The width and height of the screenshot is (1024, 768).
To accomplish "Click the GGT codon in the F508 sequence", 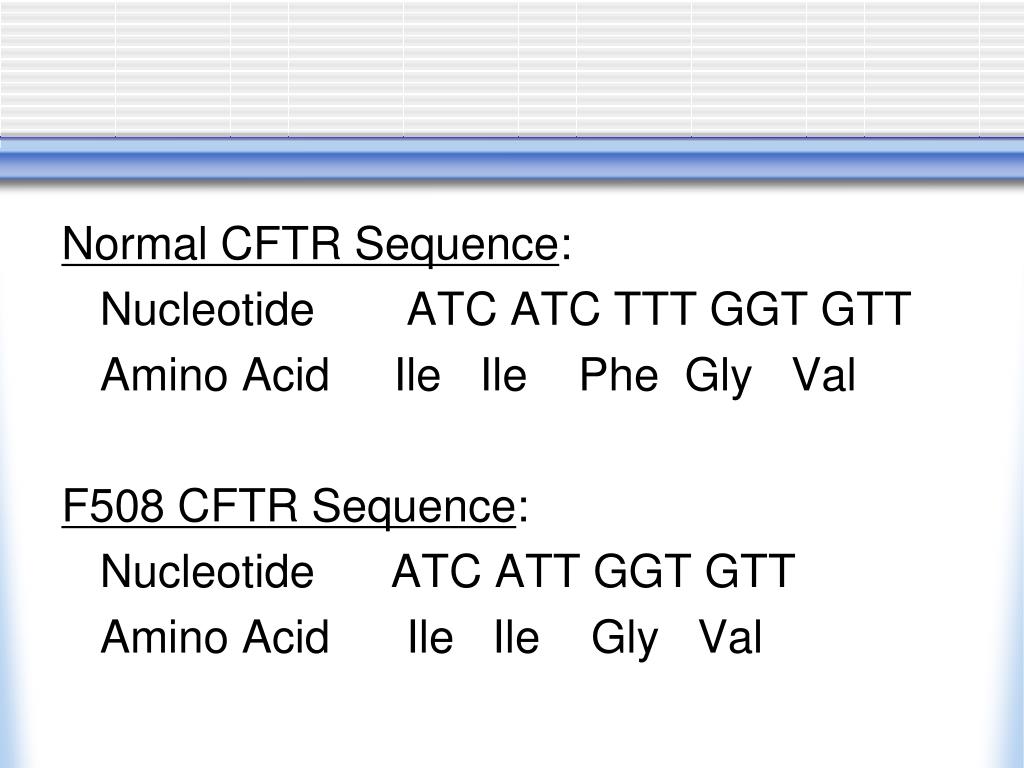I will pos(642,571).
